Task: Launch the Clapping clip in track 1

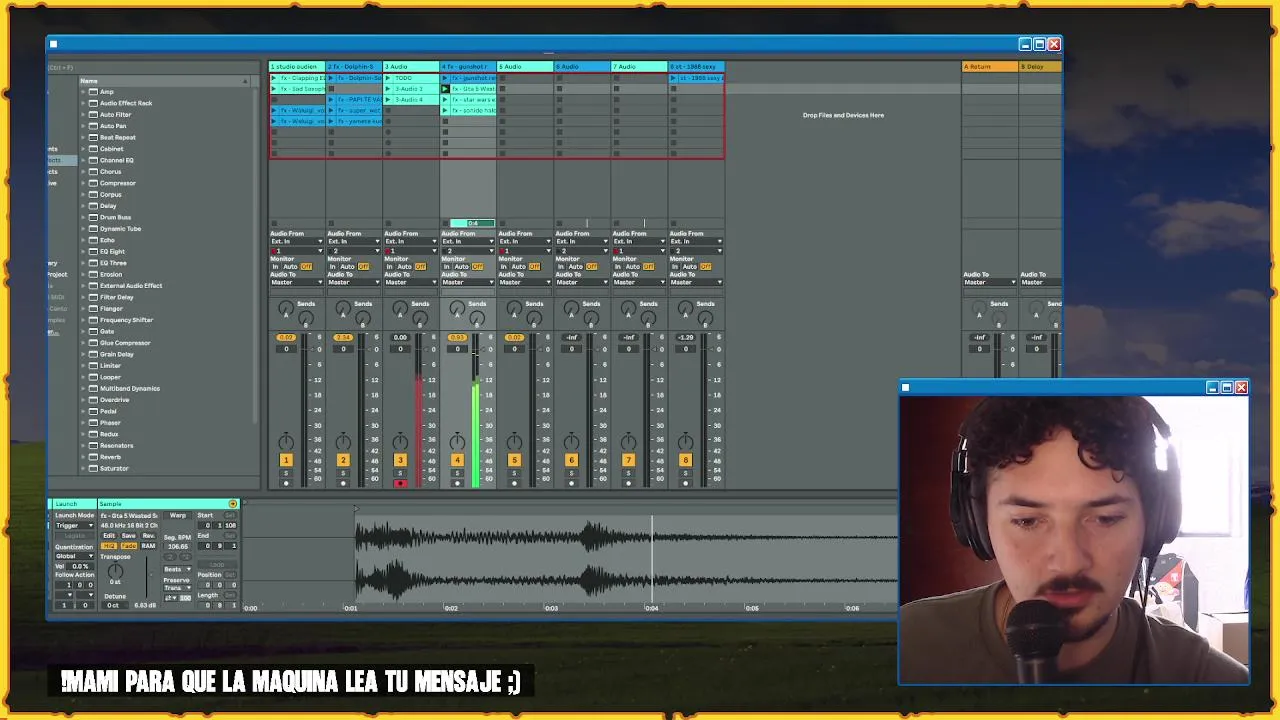Action: tap(274, 78)
